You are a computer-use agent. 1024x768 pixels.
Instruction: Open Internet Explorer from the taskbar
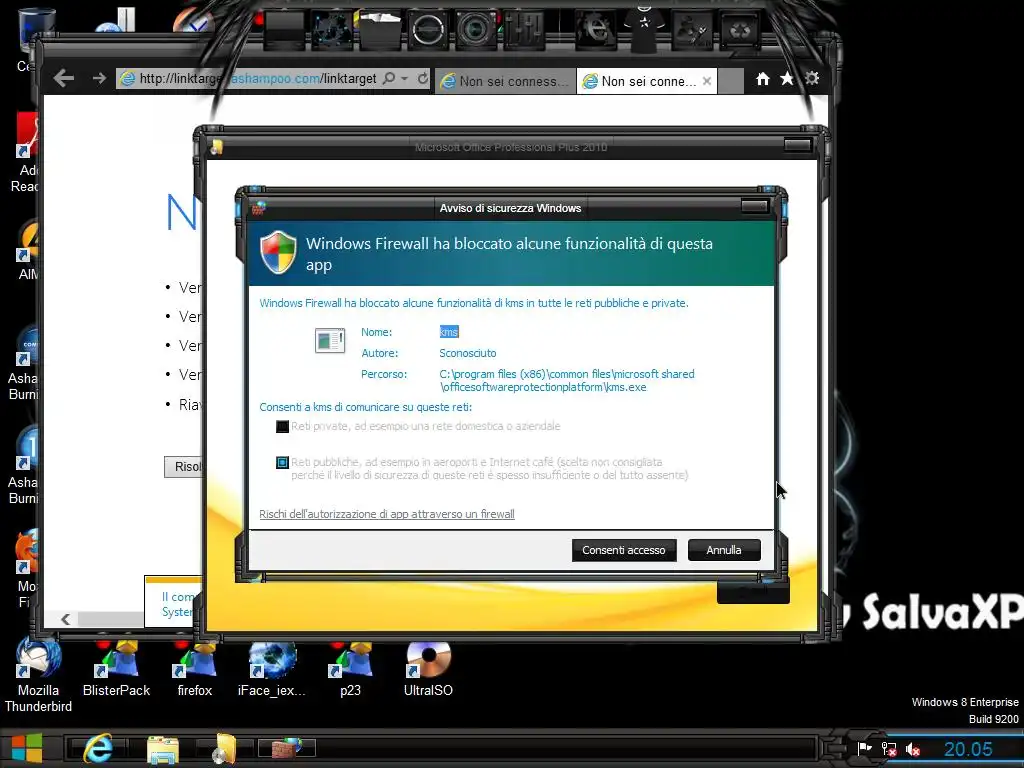98,748
